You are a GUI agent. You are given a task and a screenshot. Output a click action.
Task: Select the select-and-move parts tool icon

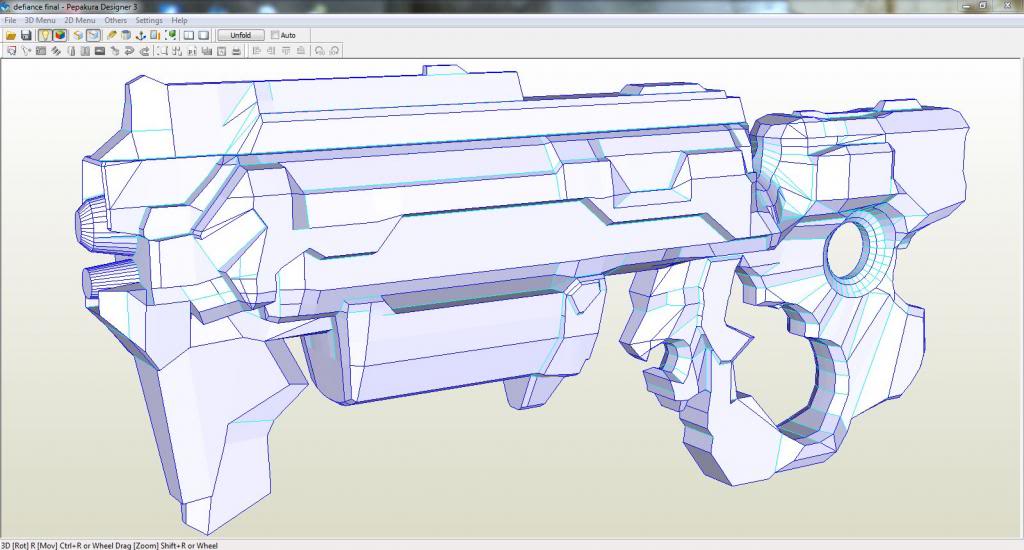[11, 51]
